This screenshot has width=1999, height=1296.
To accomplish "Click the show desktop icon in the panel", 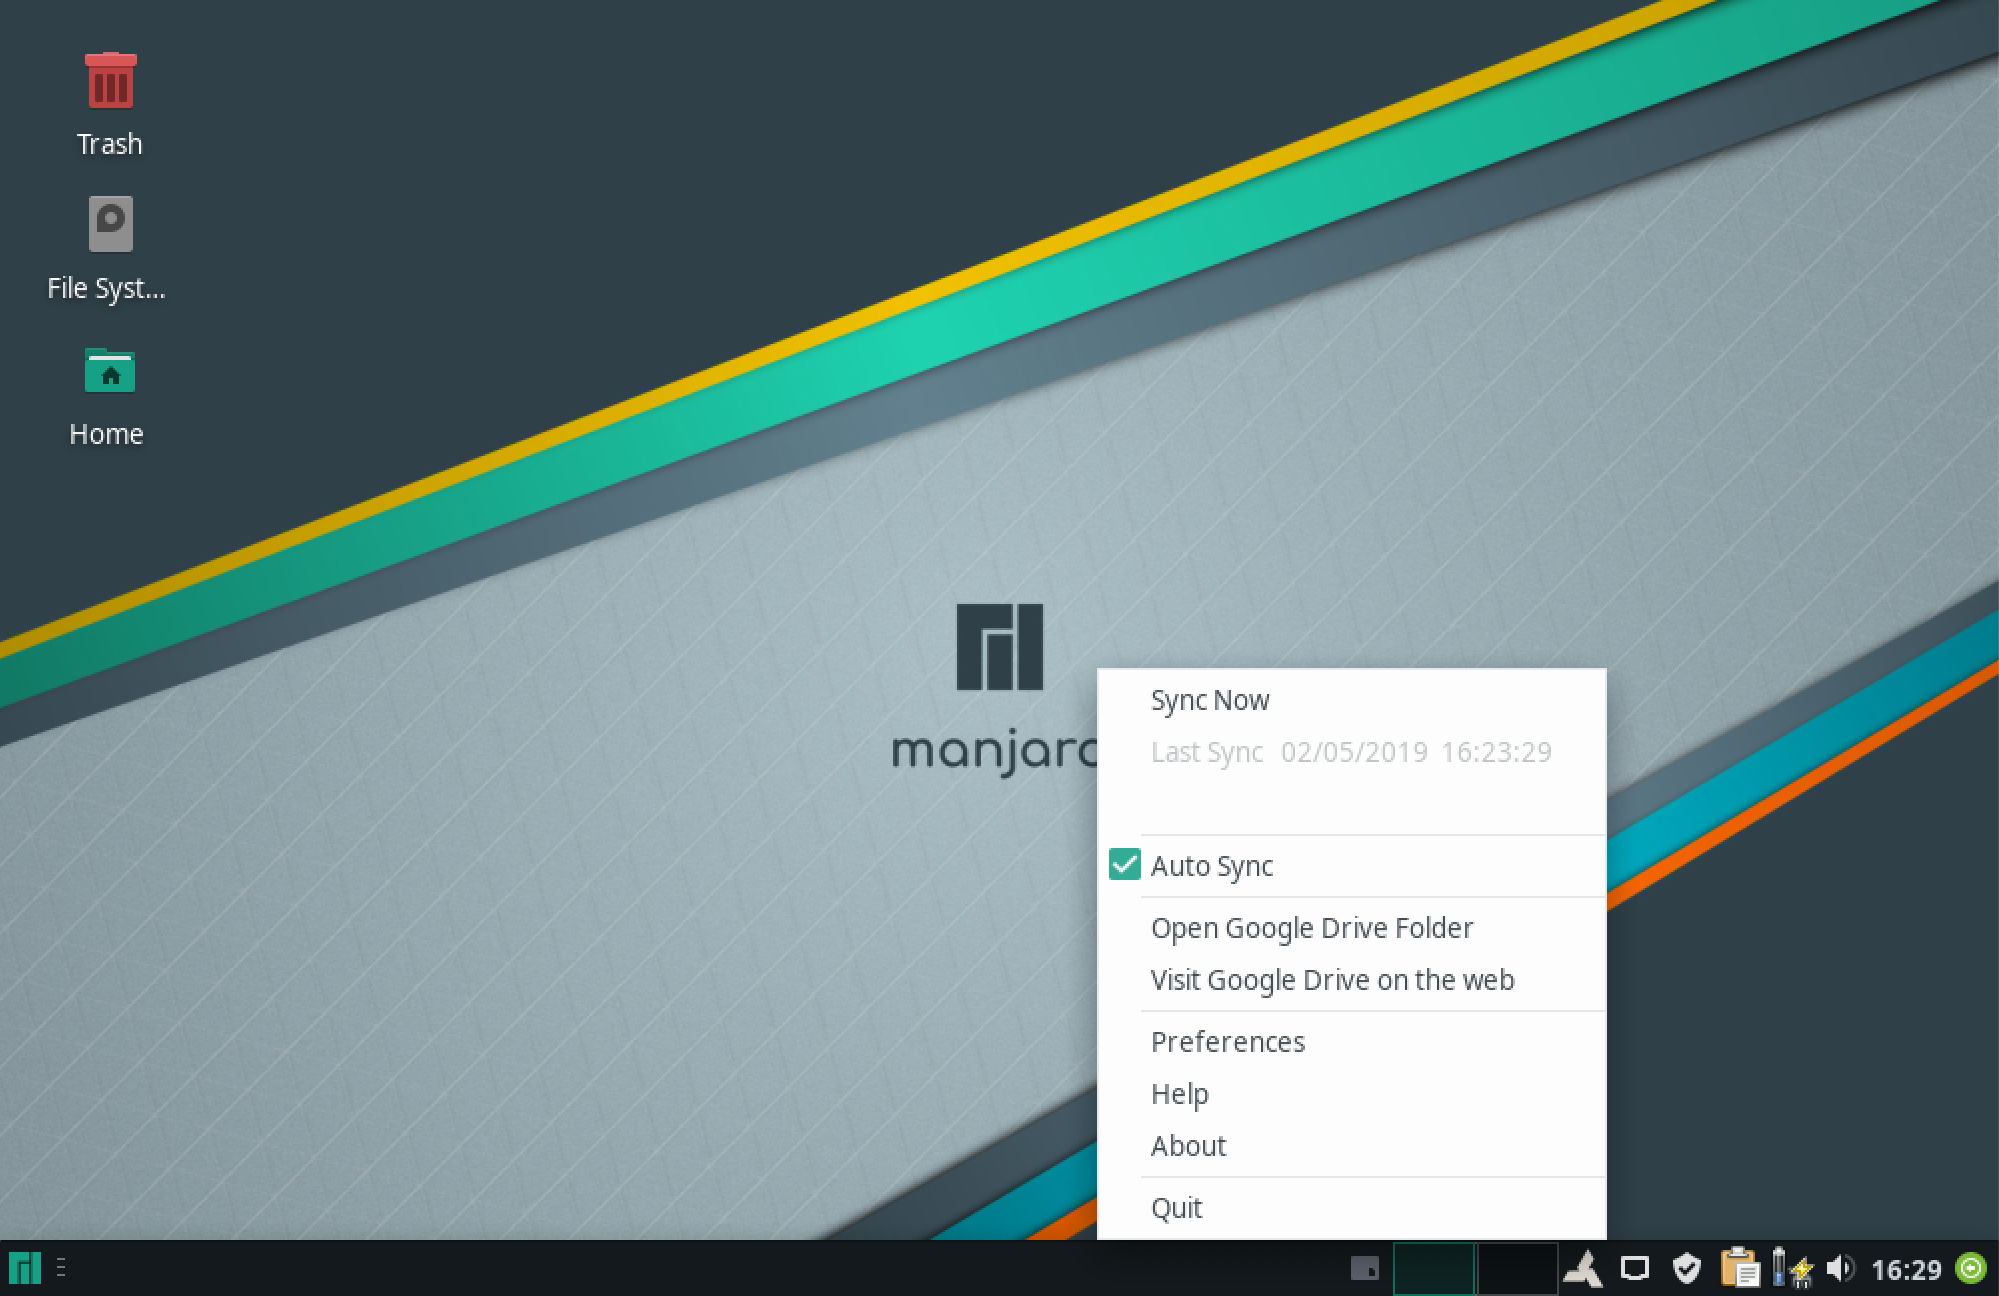I will pos(1364,1268).
